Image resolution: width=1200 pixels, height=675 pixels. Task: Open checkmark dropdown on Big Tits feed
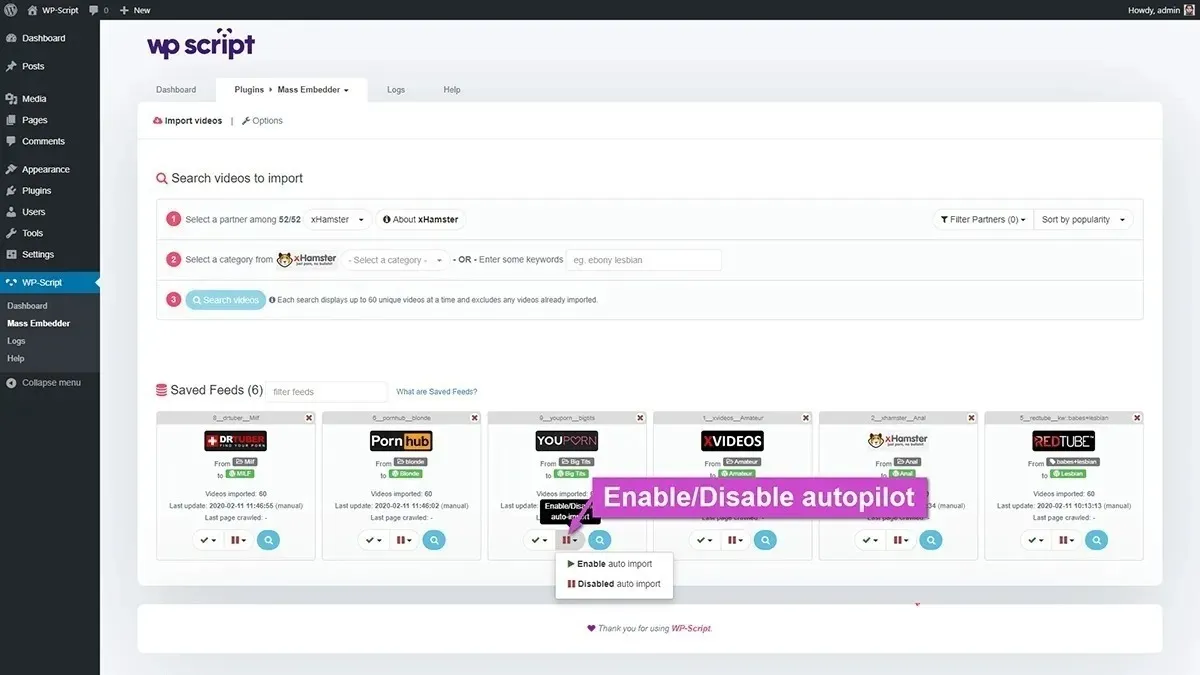click(539, 540)
